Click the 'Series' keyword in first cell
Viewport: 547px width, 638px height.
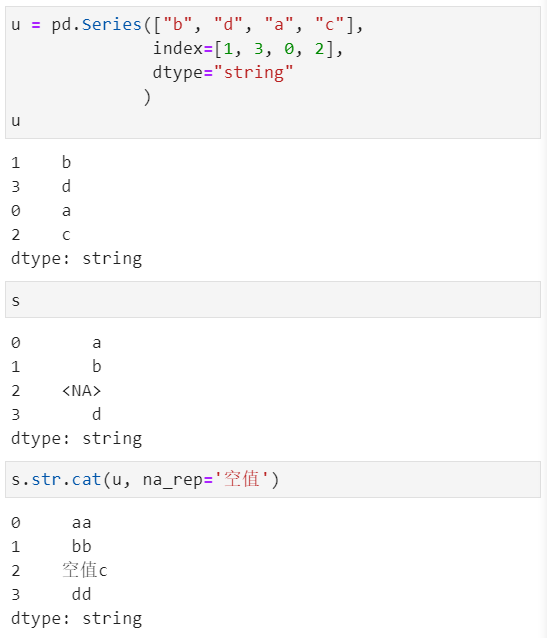point(112,25)
